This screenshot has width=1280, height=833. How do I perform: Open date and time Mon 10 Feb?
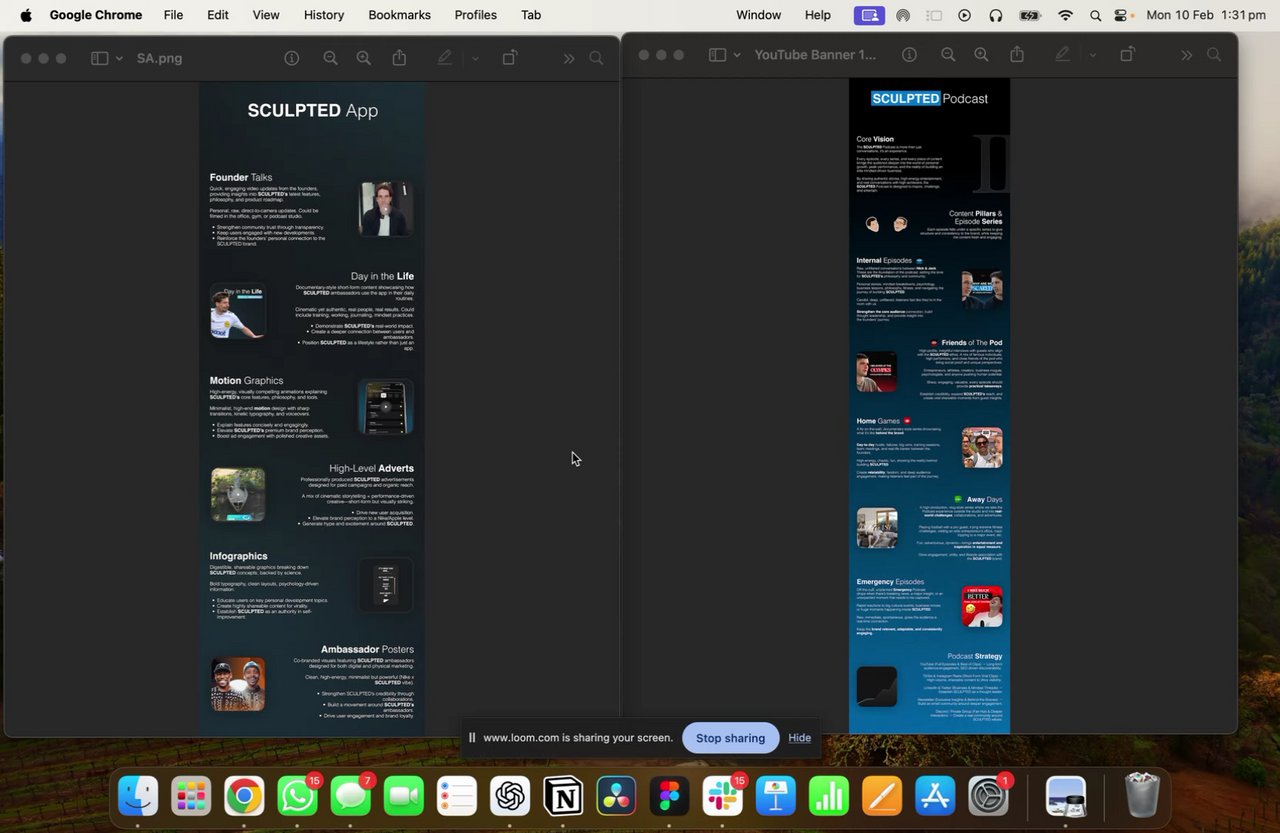point(1206,15)
